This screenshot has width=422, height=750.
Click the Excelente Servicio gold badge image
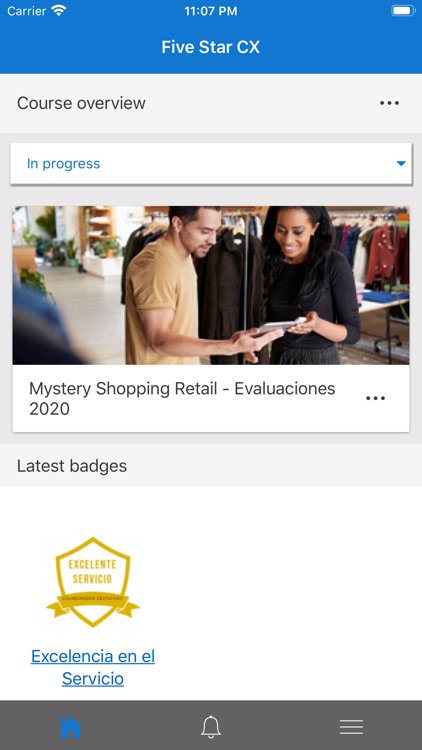pyautogui.click(x=93, y=582)
